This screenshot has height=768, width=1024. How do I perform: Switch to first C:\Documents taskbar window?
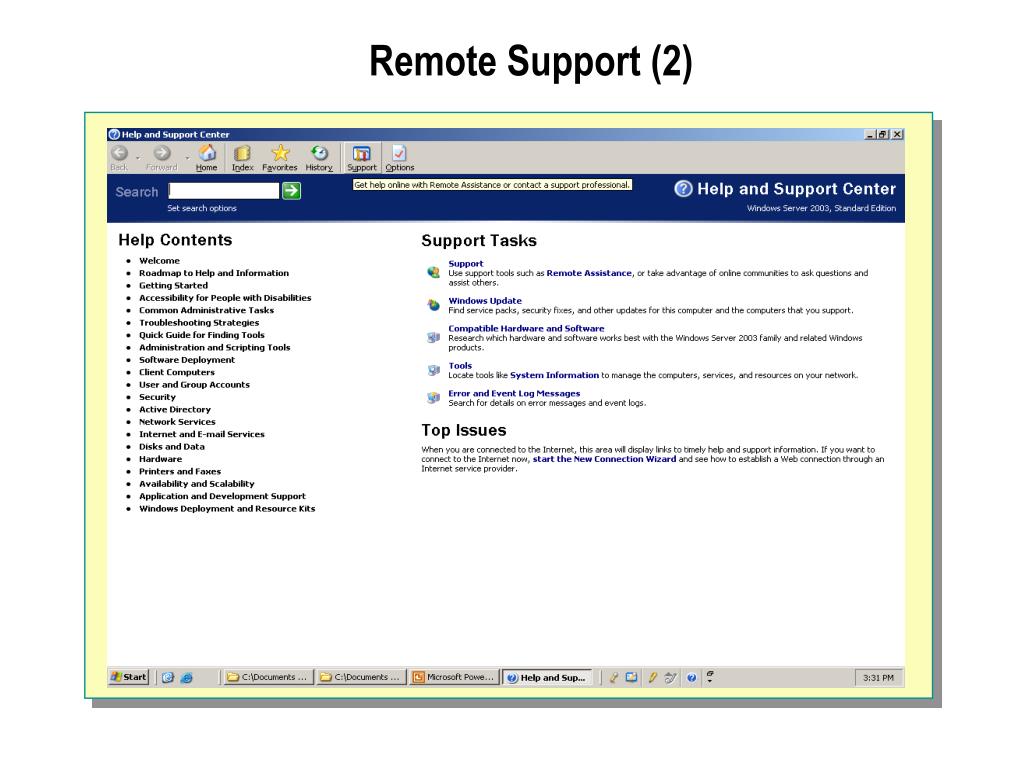[x=266, y=677]
